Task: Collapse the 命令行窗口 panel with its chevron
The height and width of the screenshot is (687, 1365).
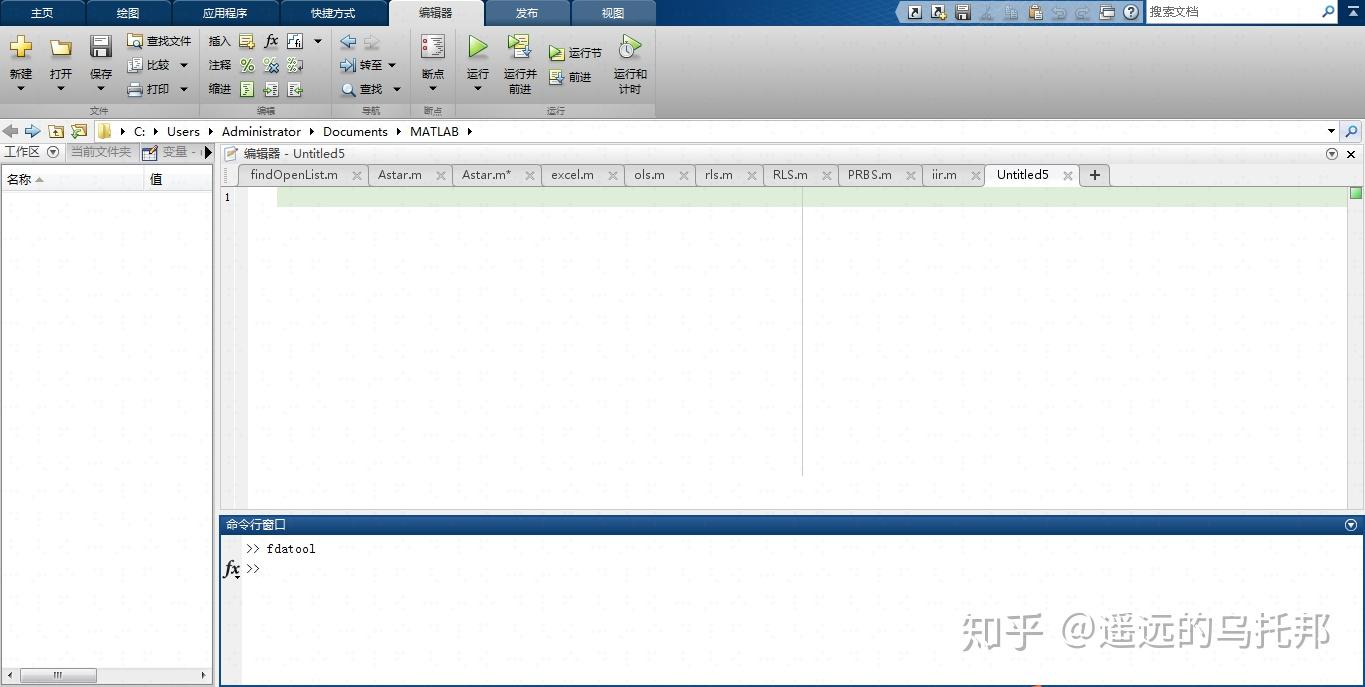Action: point(1349,524)
